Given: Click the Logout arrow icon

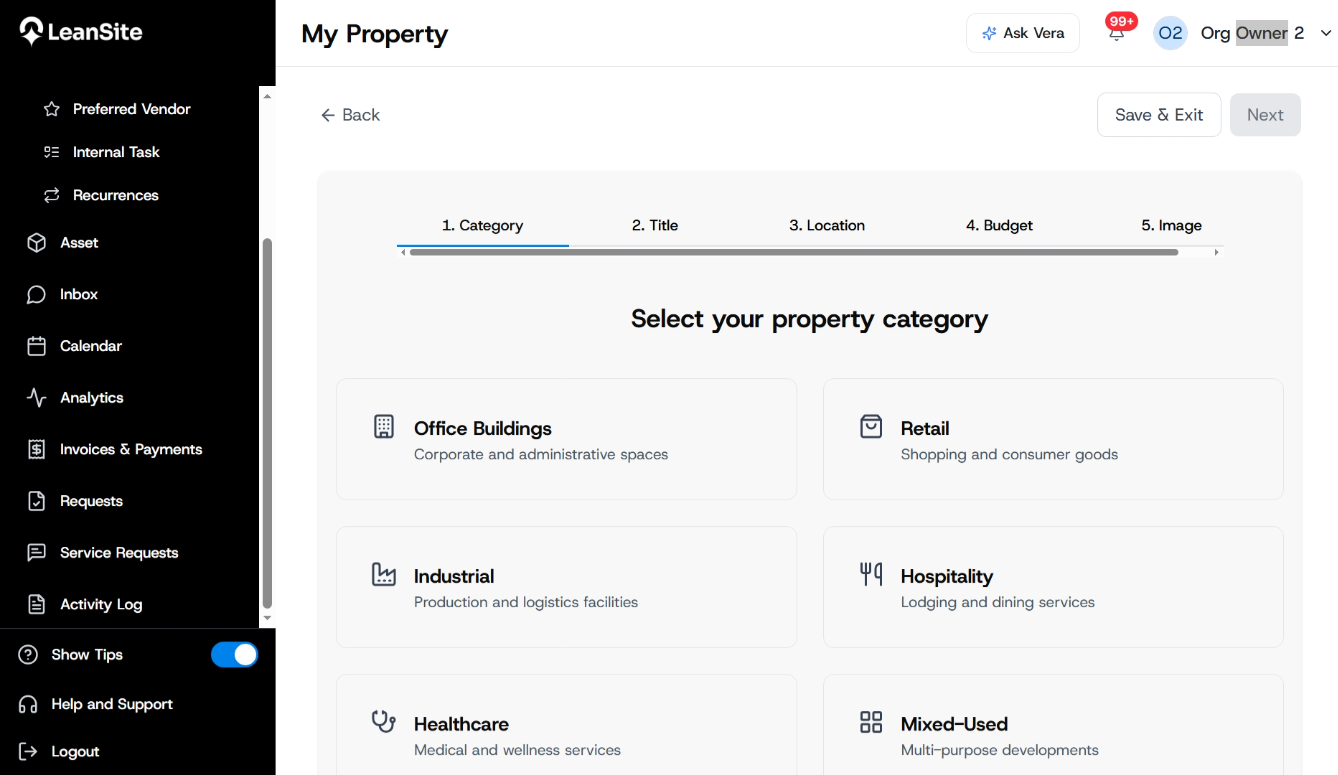Looking at the screenshot, I should [x=28, y=752].
